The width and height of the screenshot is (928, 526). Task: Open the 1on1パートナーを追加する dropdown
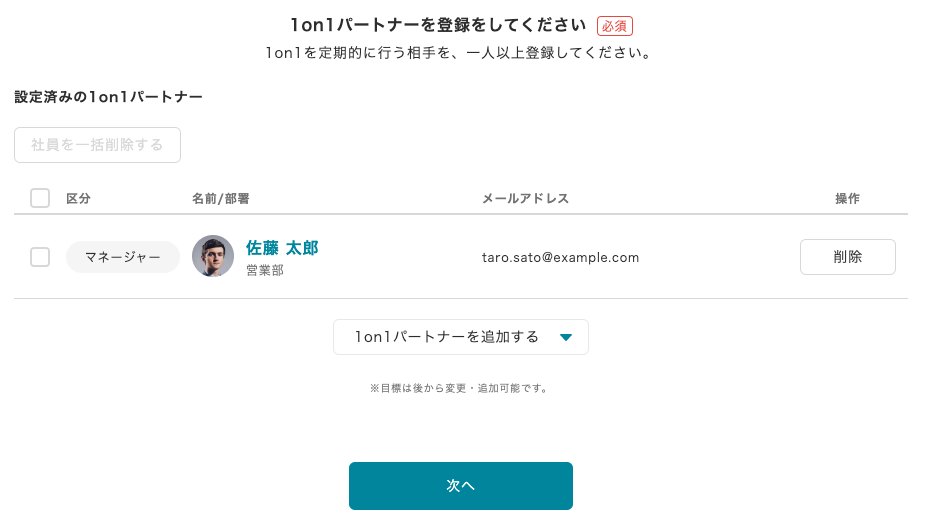pyautogui.click(x=460, y=337)
